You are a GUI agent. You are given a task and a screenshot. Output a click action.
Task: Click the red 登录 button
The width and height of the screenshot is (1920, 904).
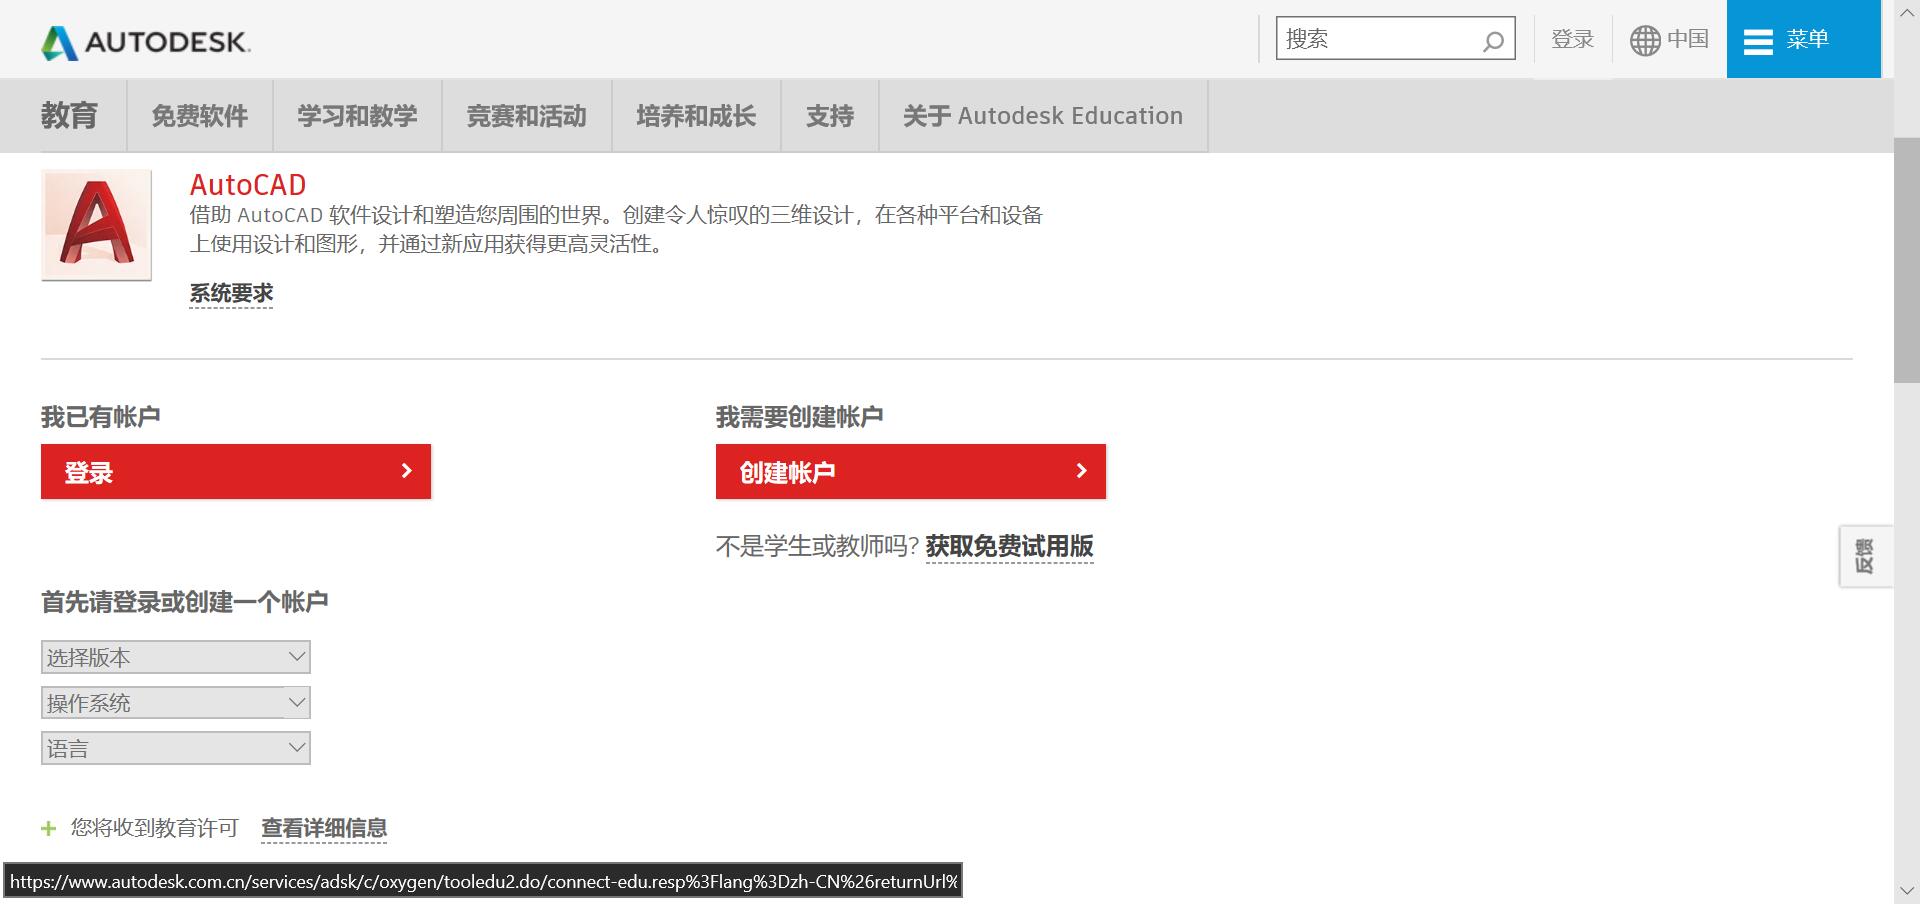[236, 471]
